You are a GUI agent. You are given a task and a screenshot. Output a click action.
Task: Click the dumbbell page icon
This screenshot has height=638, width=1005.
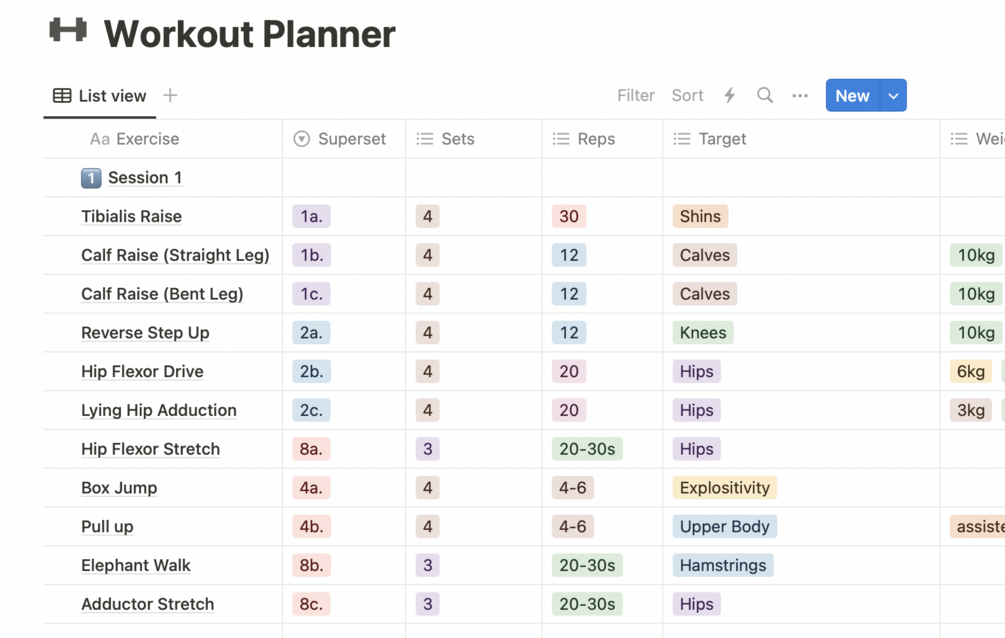coord(68,32)
